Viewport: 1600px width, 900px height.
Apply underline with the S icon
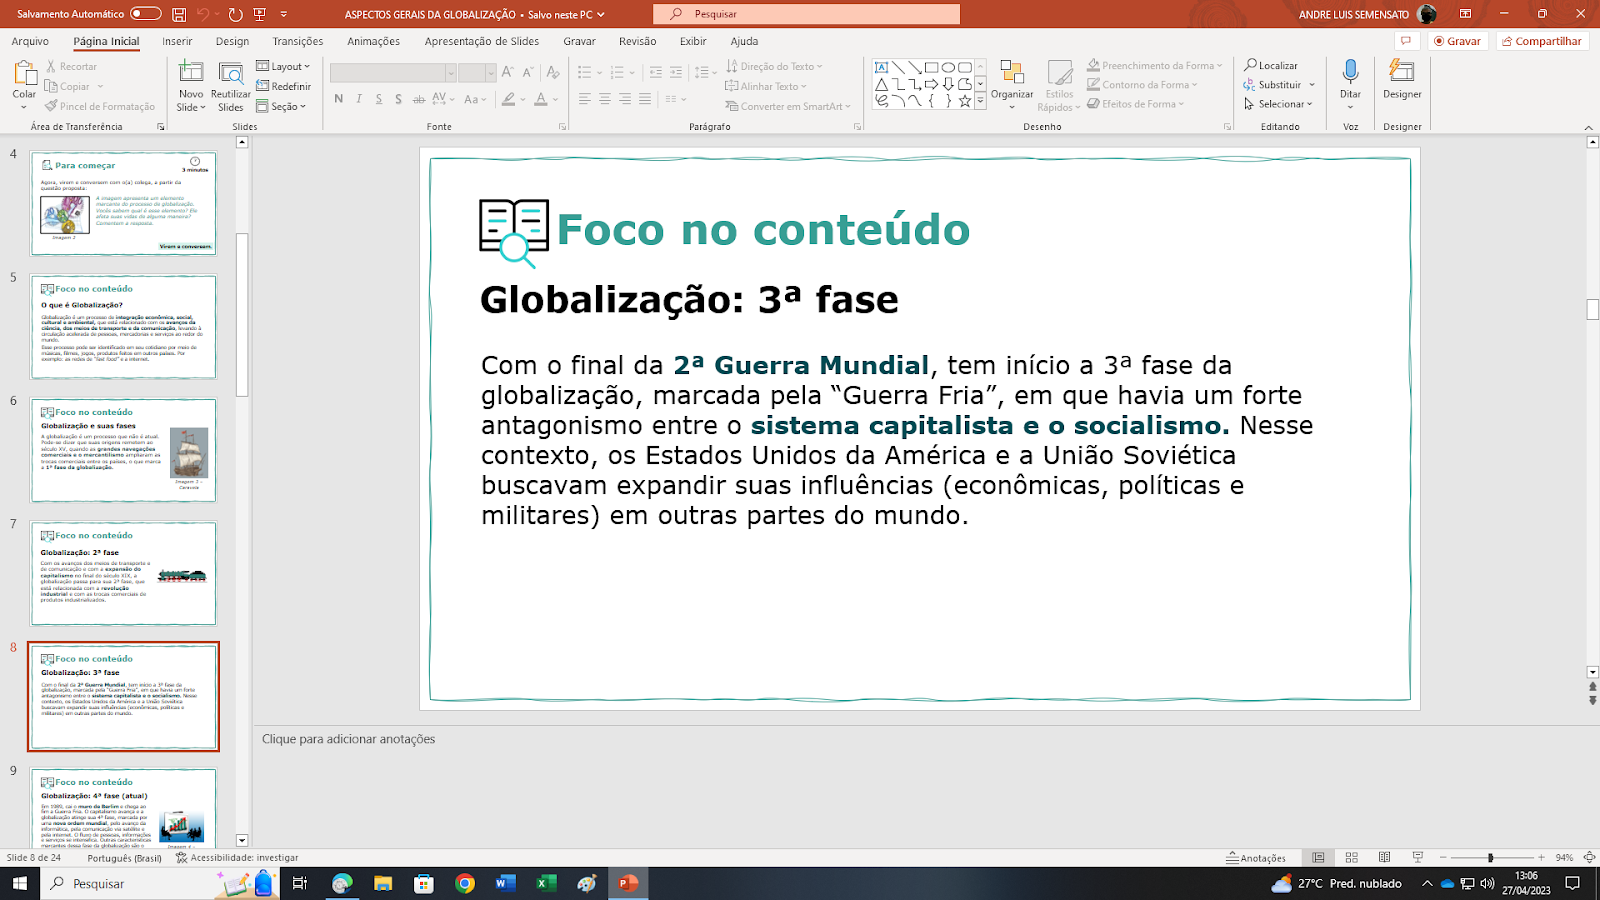379,99
